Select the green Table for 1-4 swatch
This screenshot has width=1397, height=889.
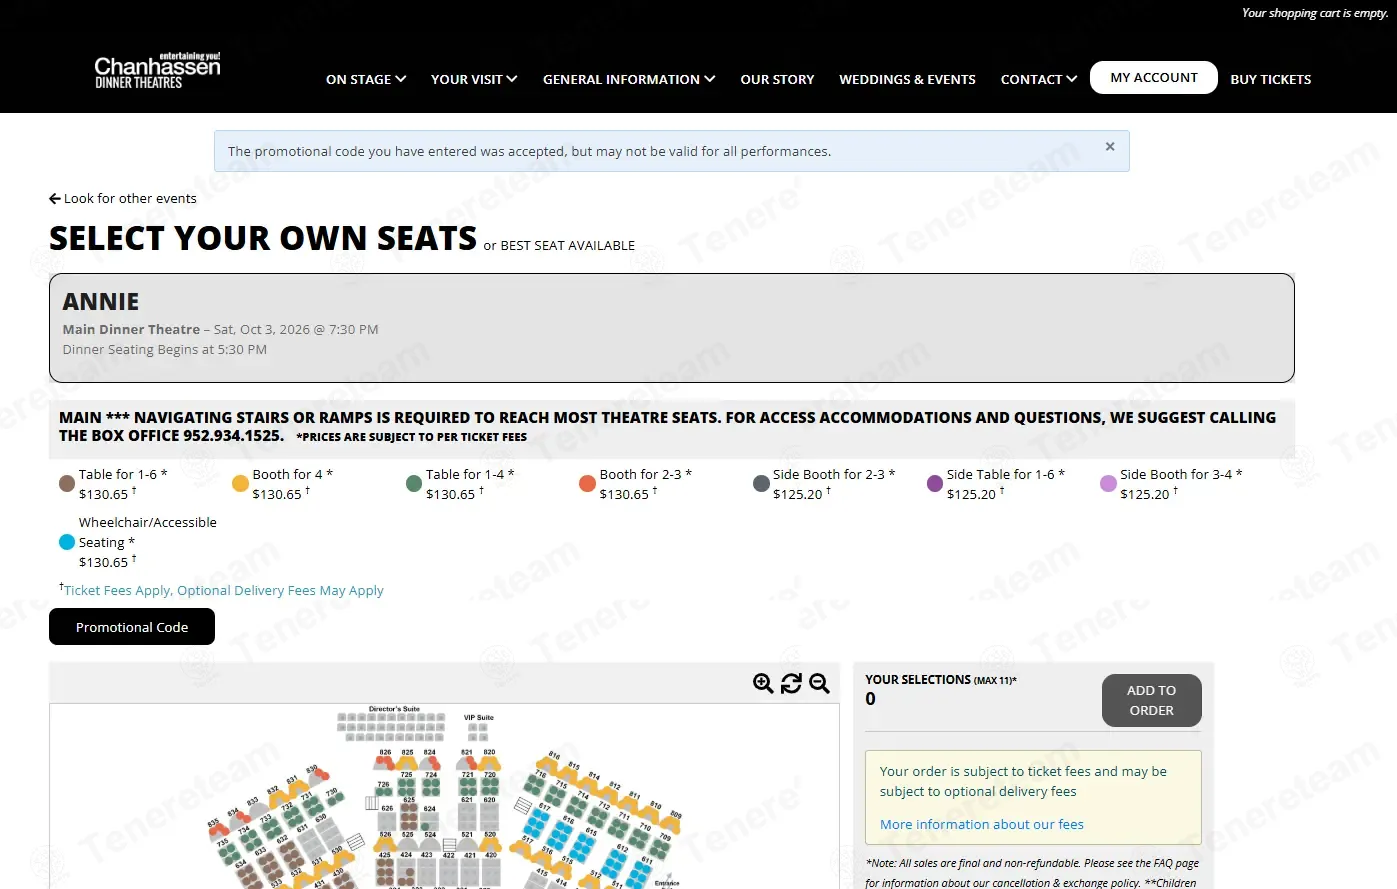(x=414, y=484)
